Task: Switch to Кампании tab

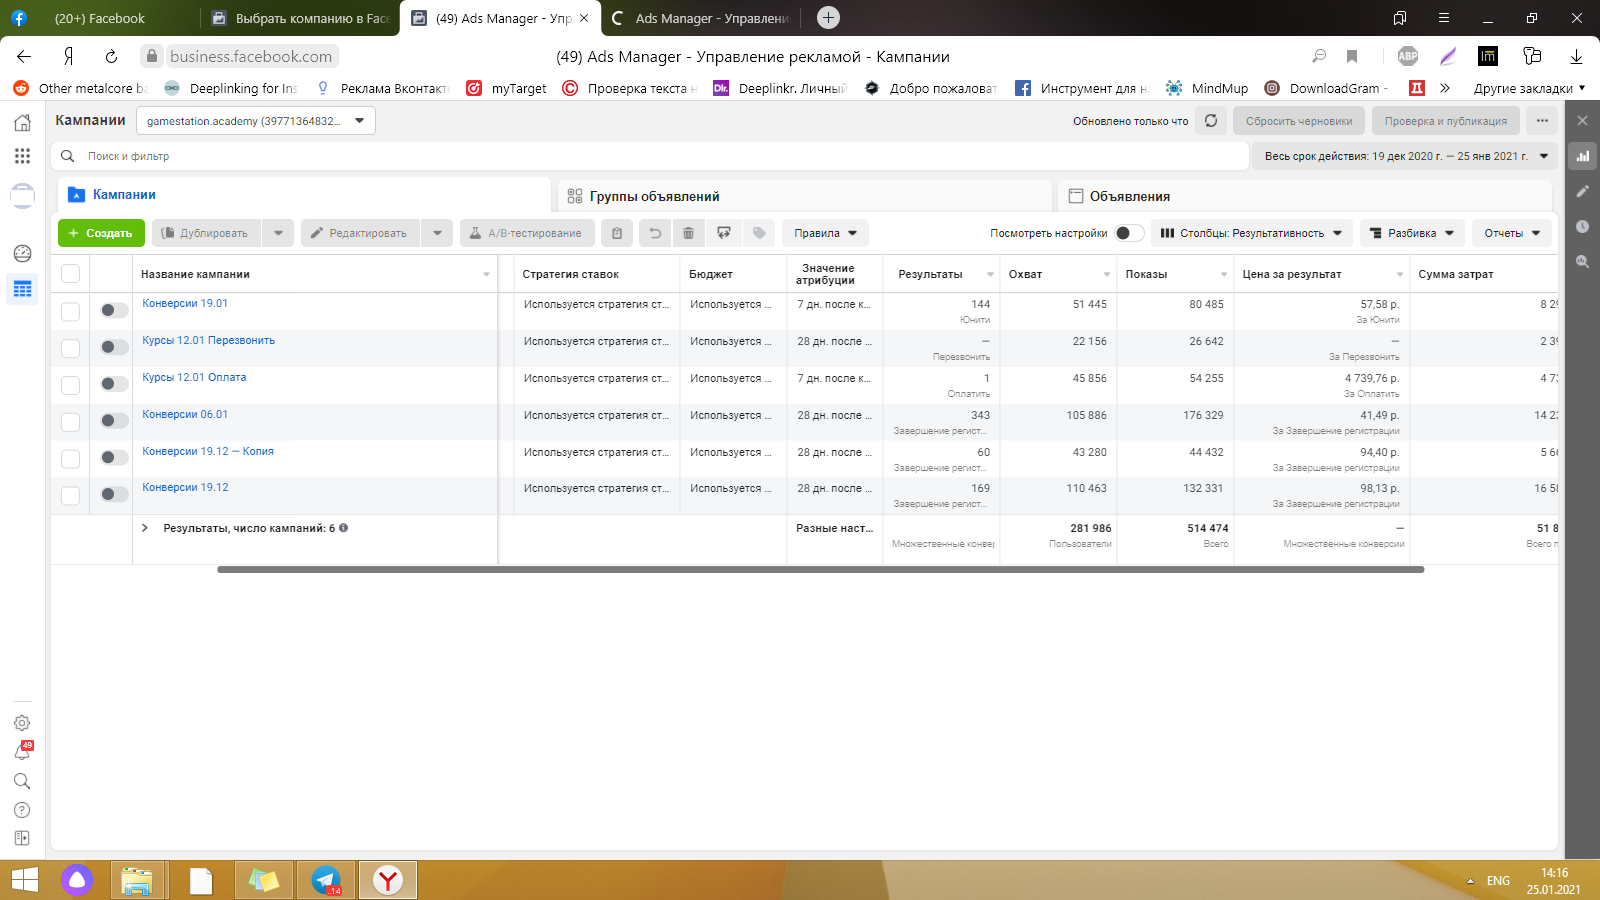Action: tap(304, 195)
